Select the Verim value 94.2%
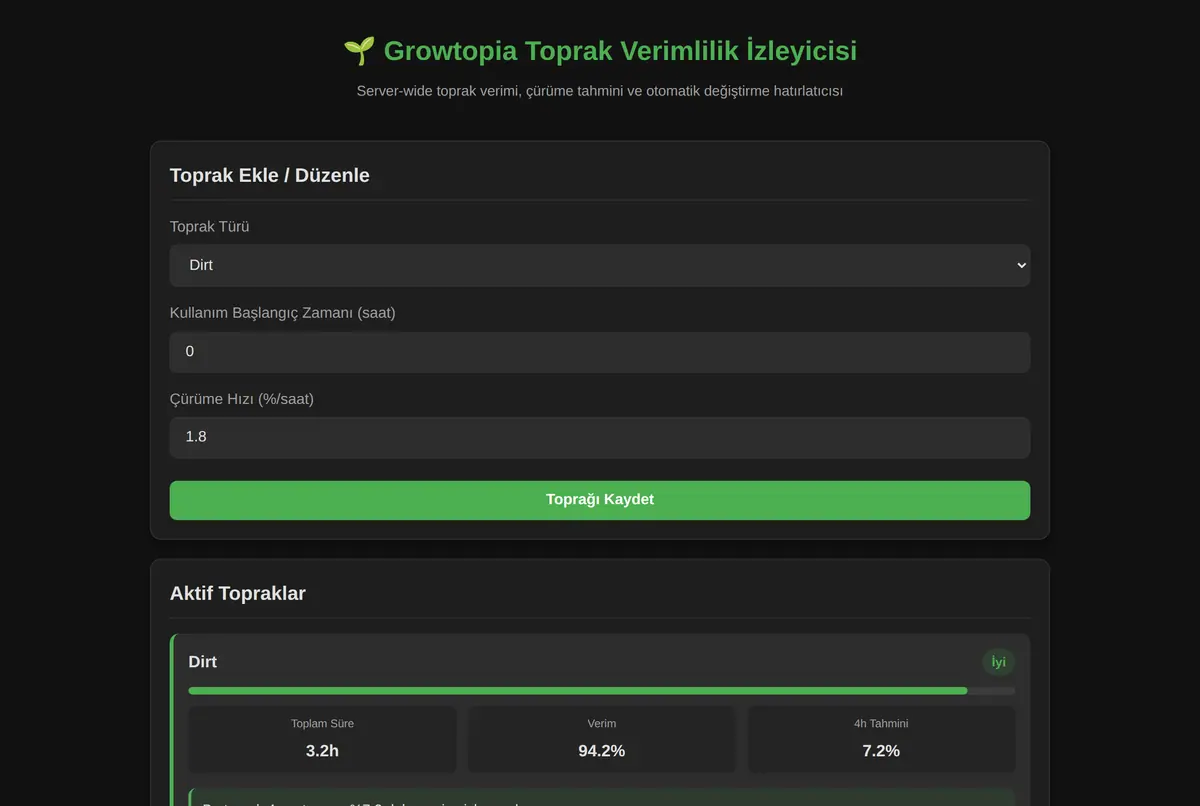The image size is (1200, 806). click(601, 750)
